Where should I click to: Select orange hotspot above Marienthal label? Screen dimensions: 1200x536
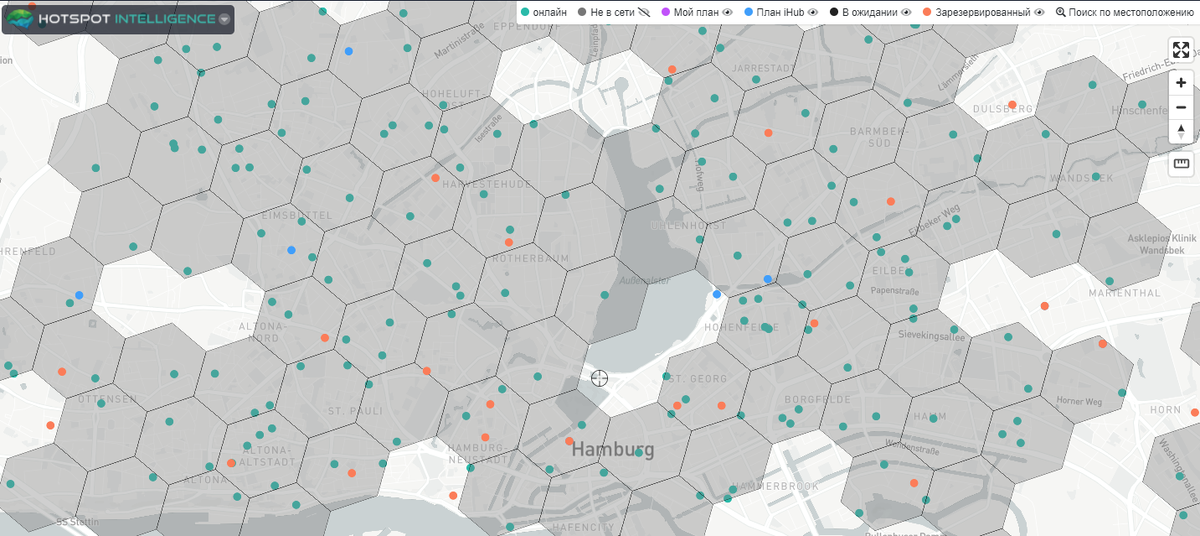1044,306
